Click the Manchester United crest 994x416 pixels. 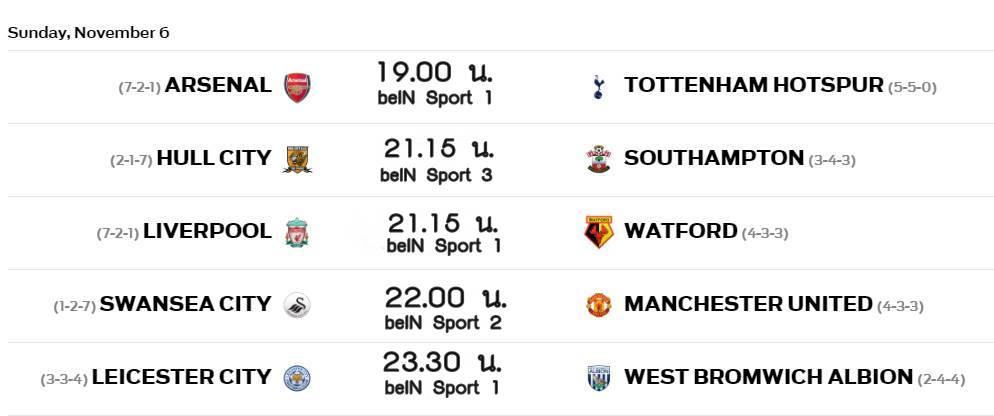point(598,305)
